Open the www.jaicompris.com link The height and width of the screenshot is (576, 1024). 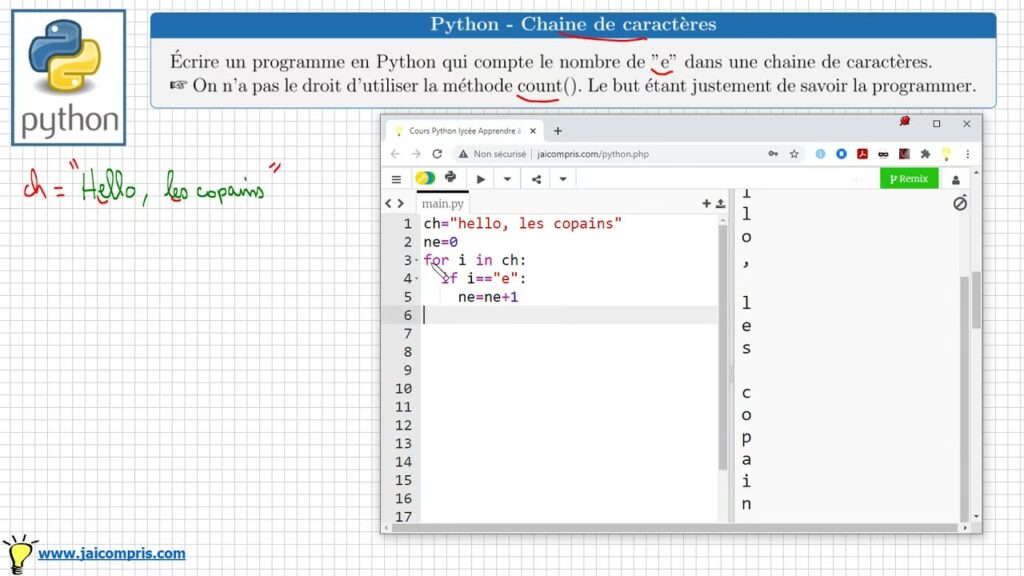(111, 554)
